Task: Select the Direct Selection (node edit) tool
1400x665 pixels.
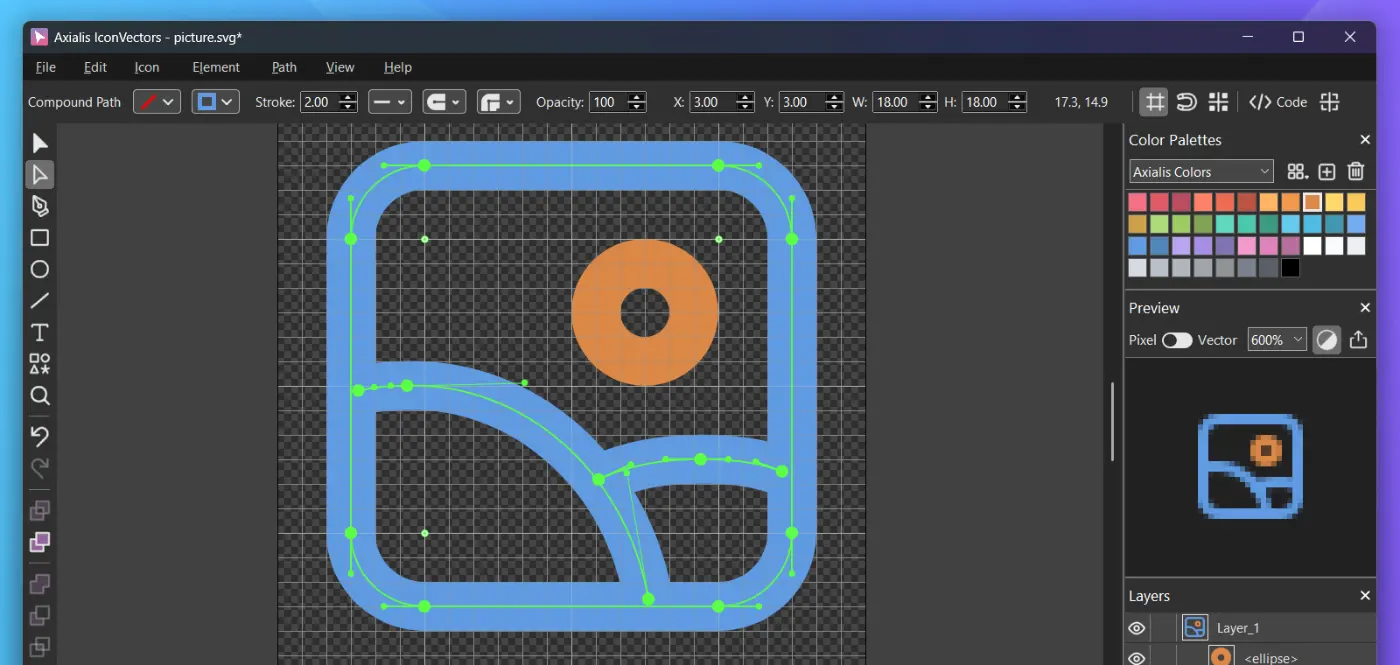Action: click(40, 174)
